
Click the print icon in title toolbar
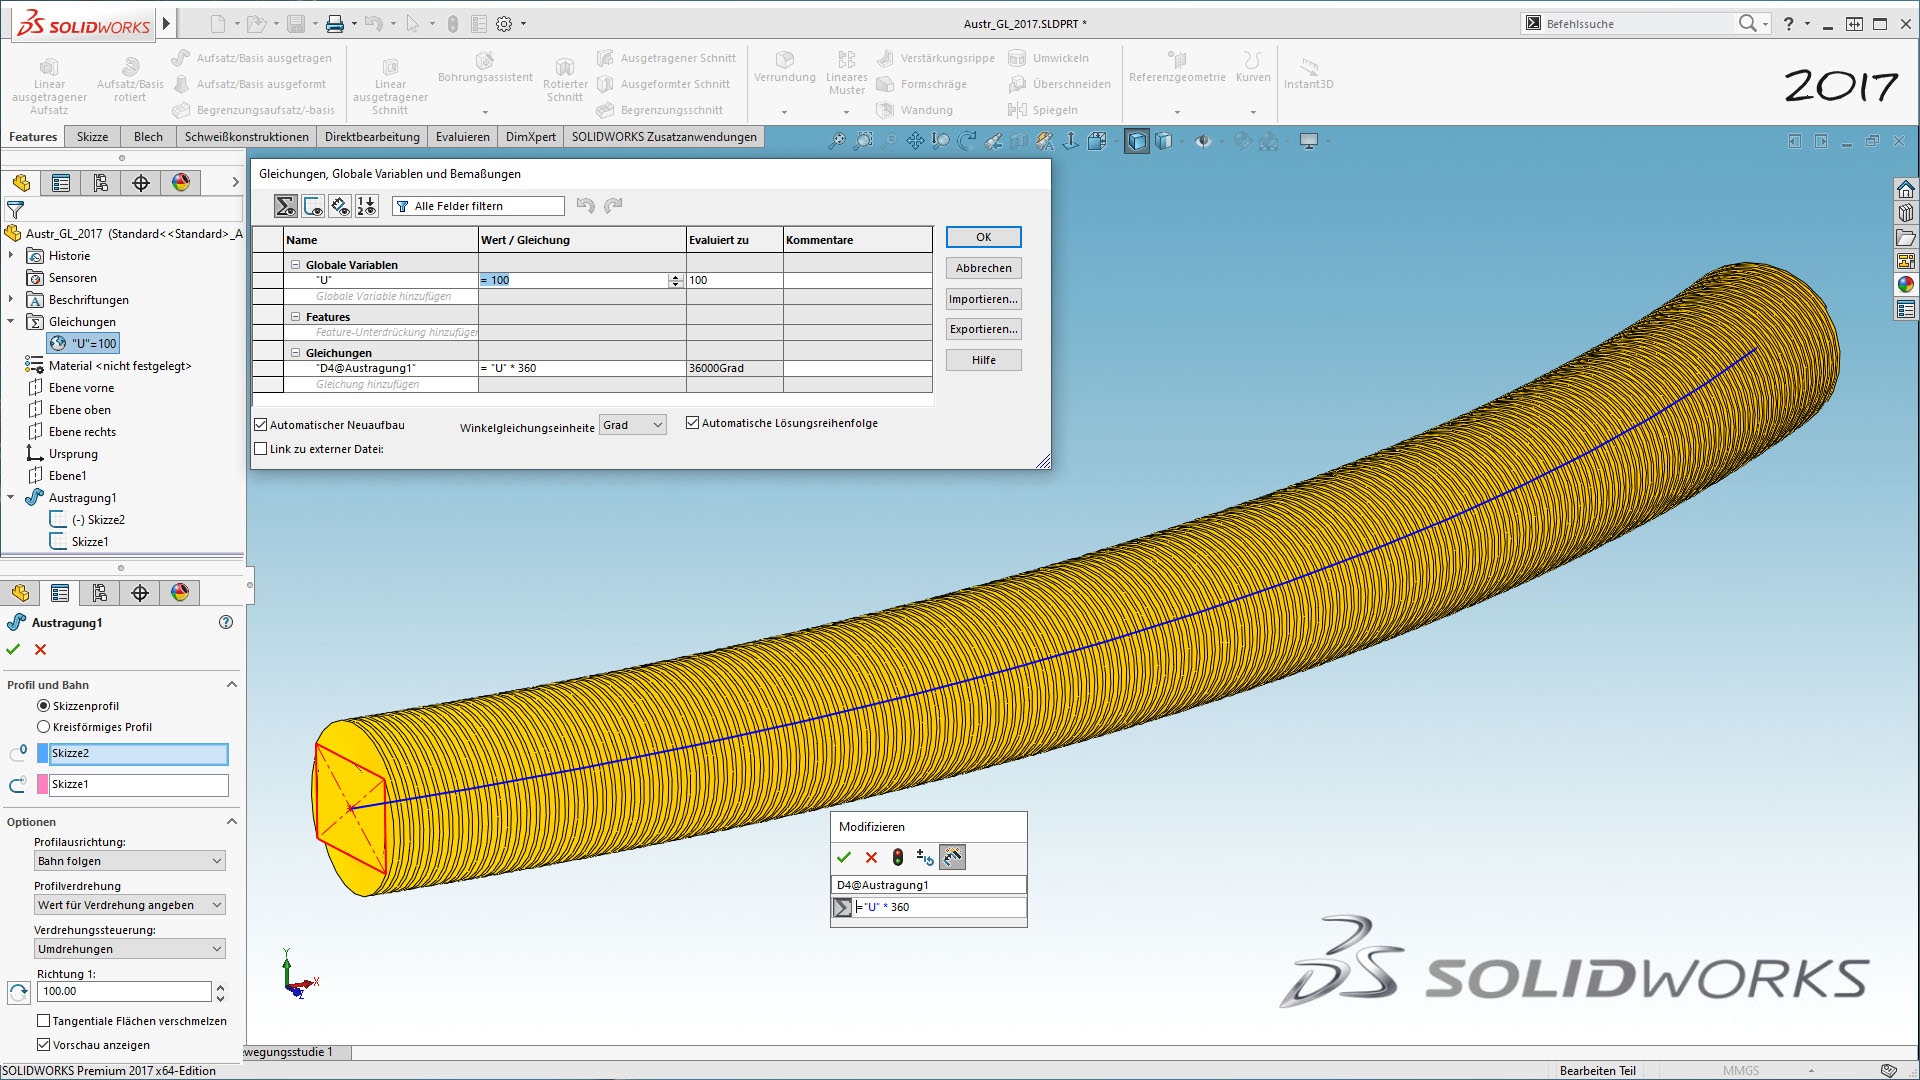click(x=335, y=24)
